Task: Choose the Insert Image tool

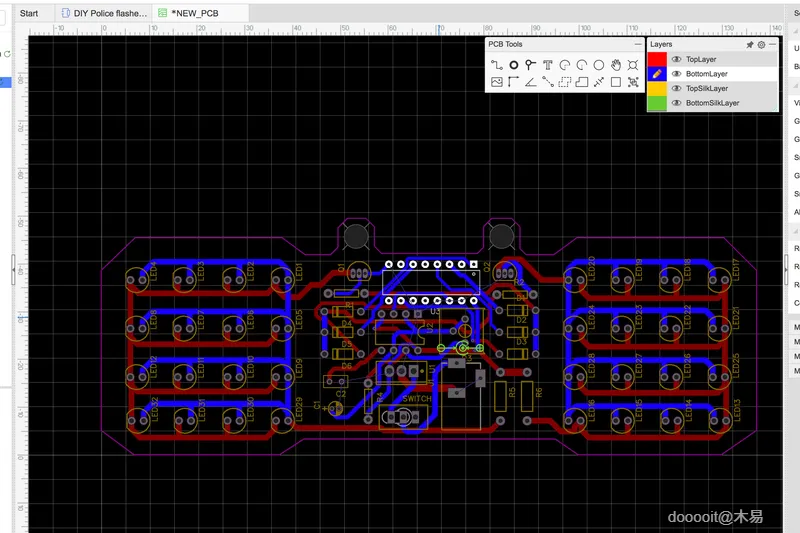Action: coord(496,82)
